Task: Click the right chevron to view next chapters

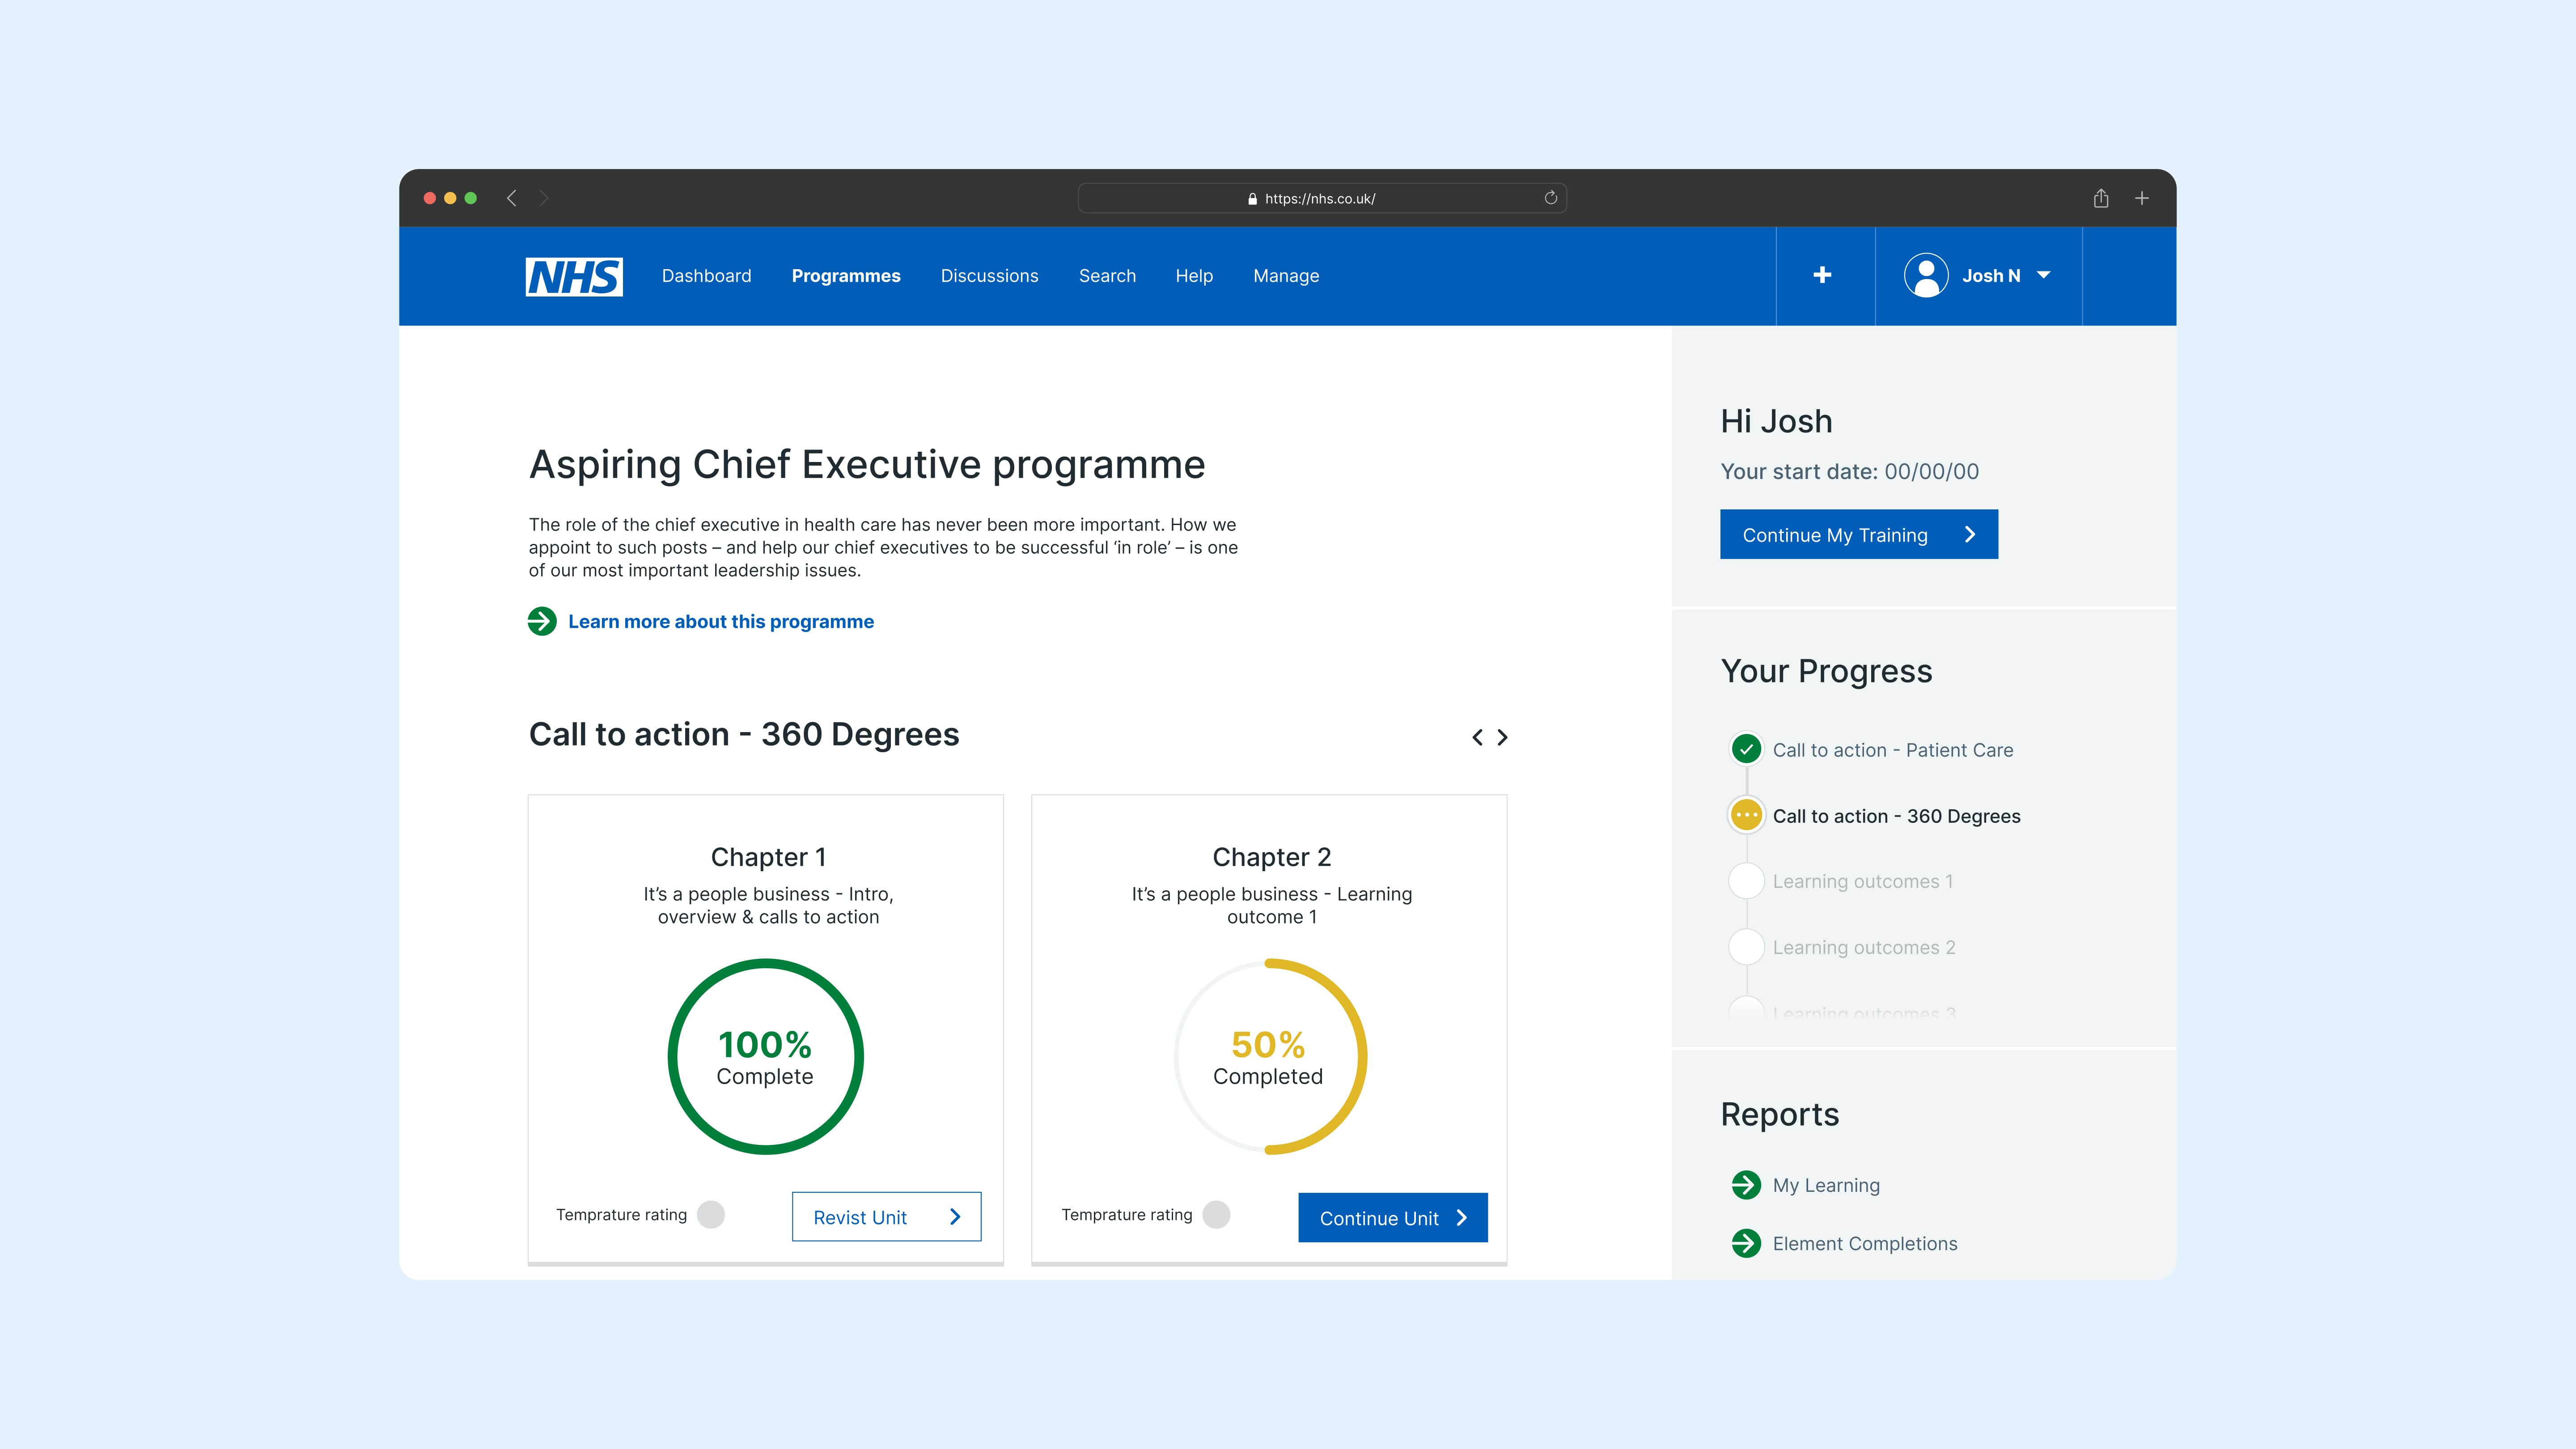Action: pyautogui.click(x=1502, y=737)
